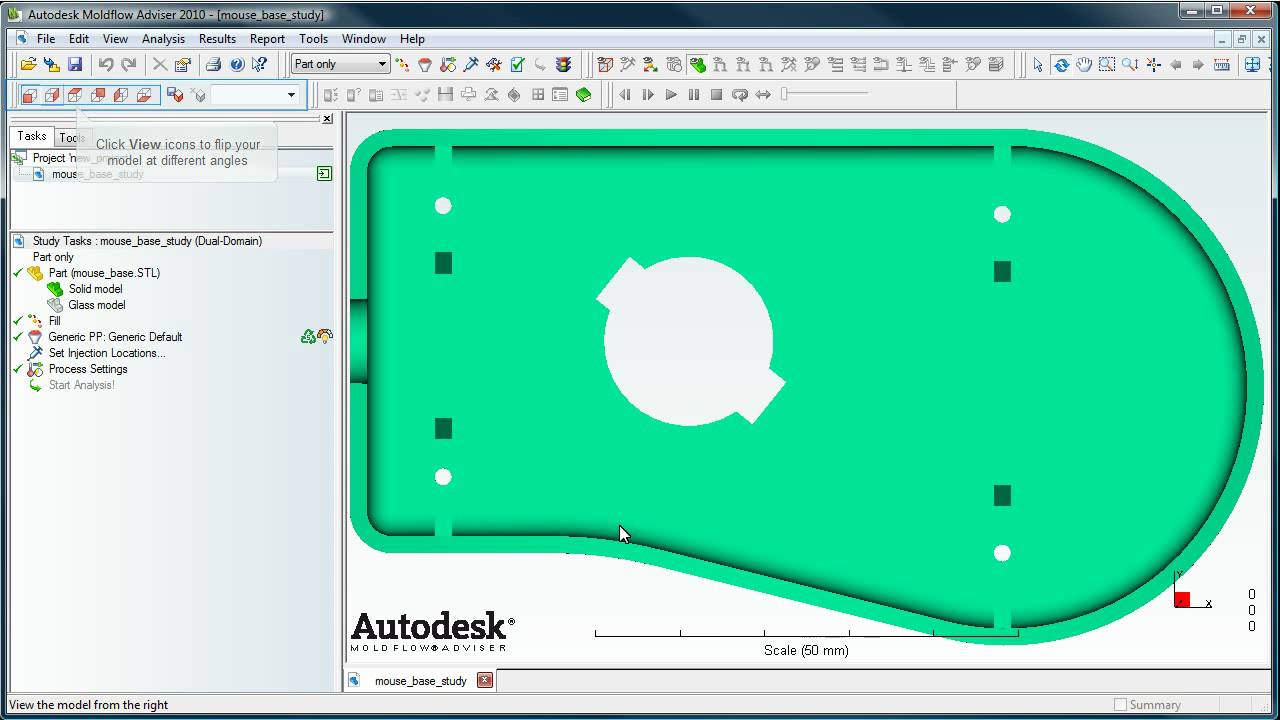Click the Open project folder icon
Viewport: 1280px width, 720px height.
click(x=28, y=65)
